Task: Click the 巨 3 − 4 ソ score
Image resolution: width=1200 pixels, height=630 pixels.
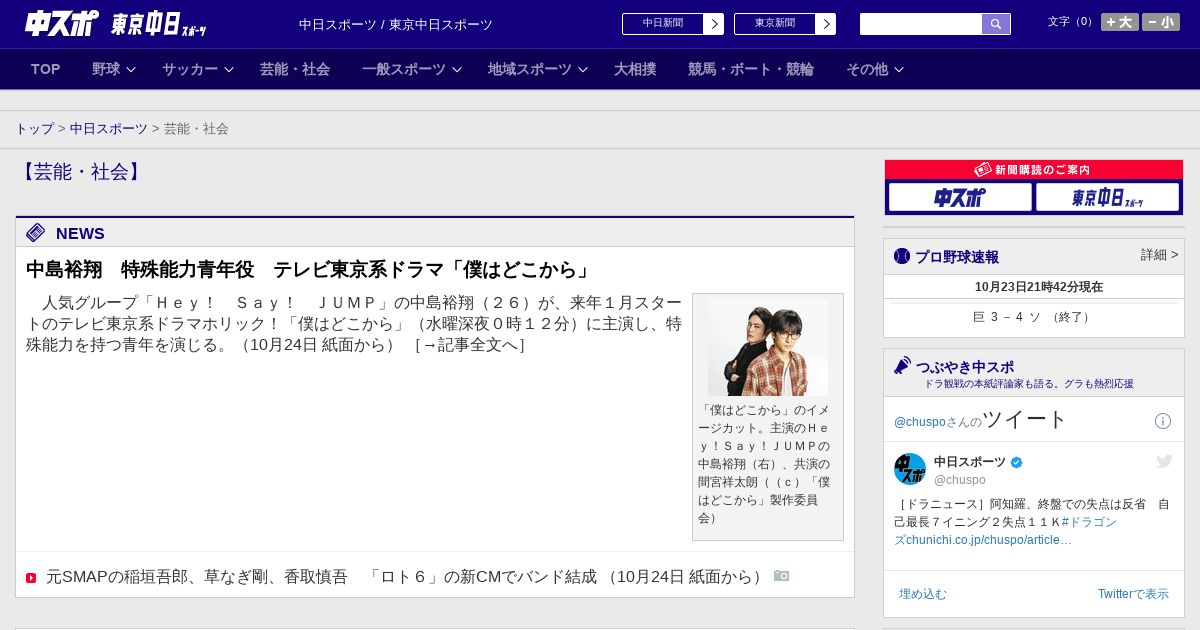Action: coord(1033,317)
